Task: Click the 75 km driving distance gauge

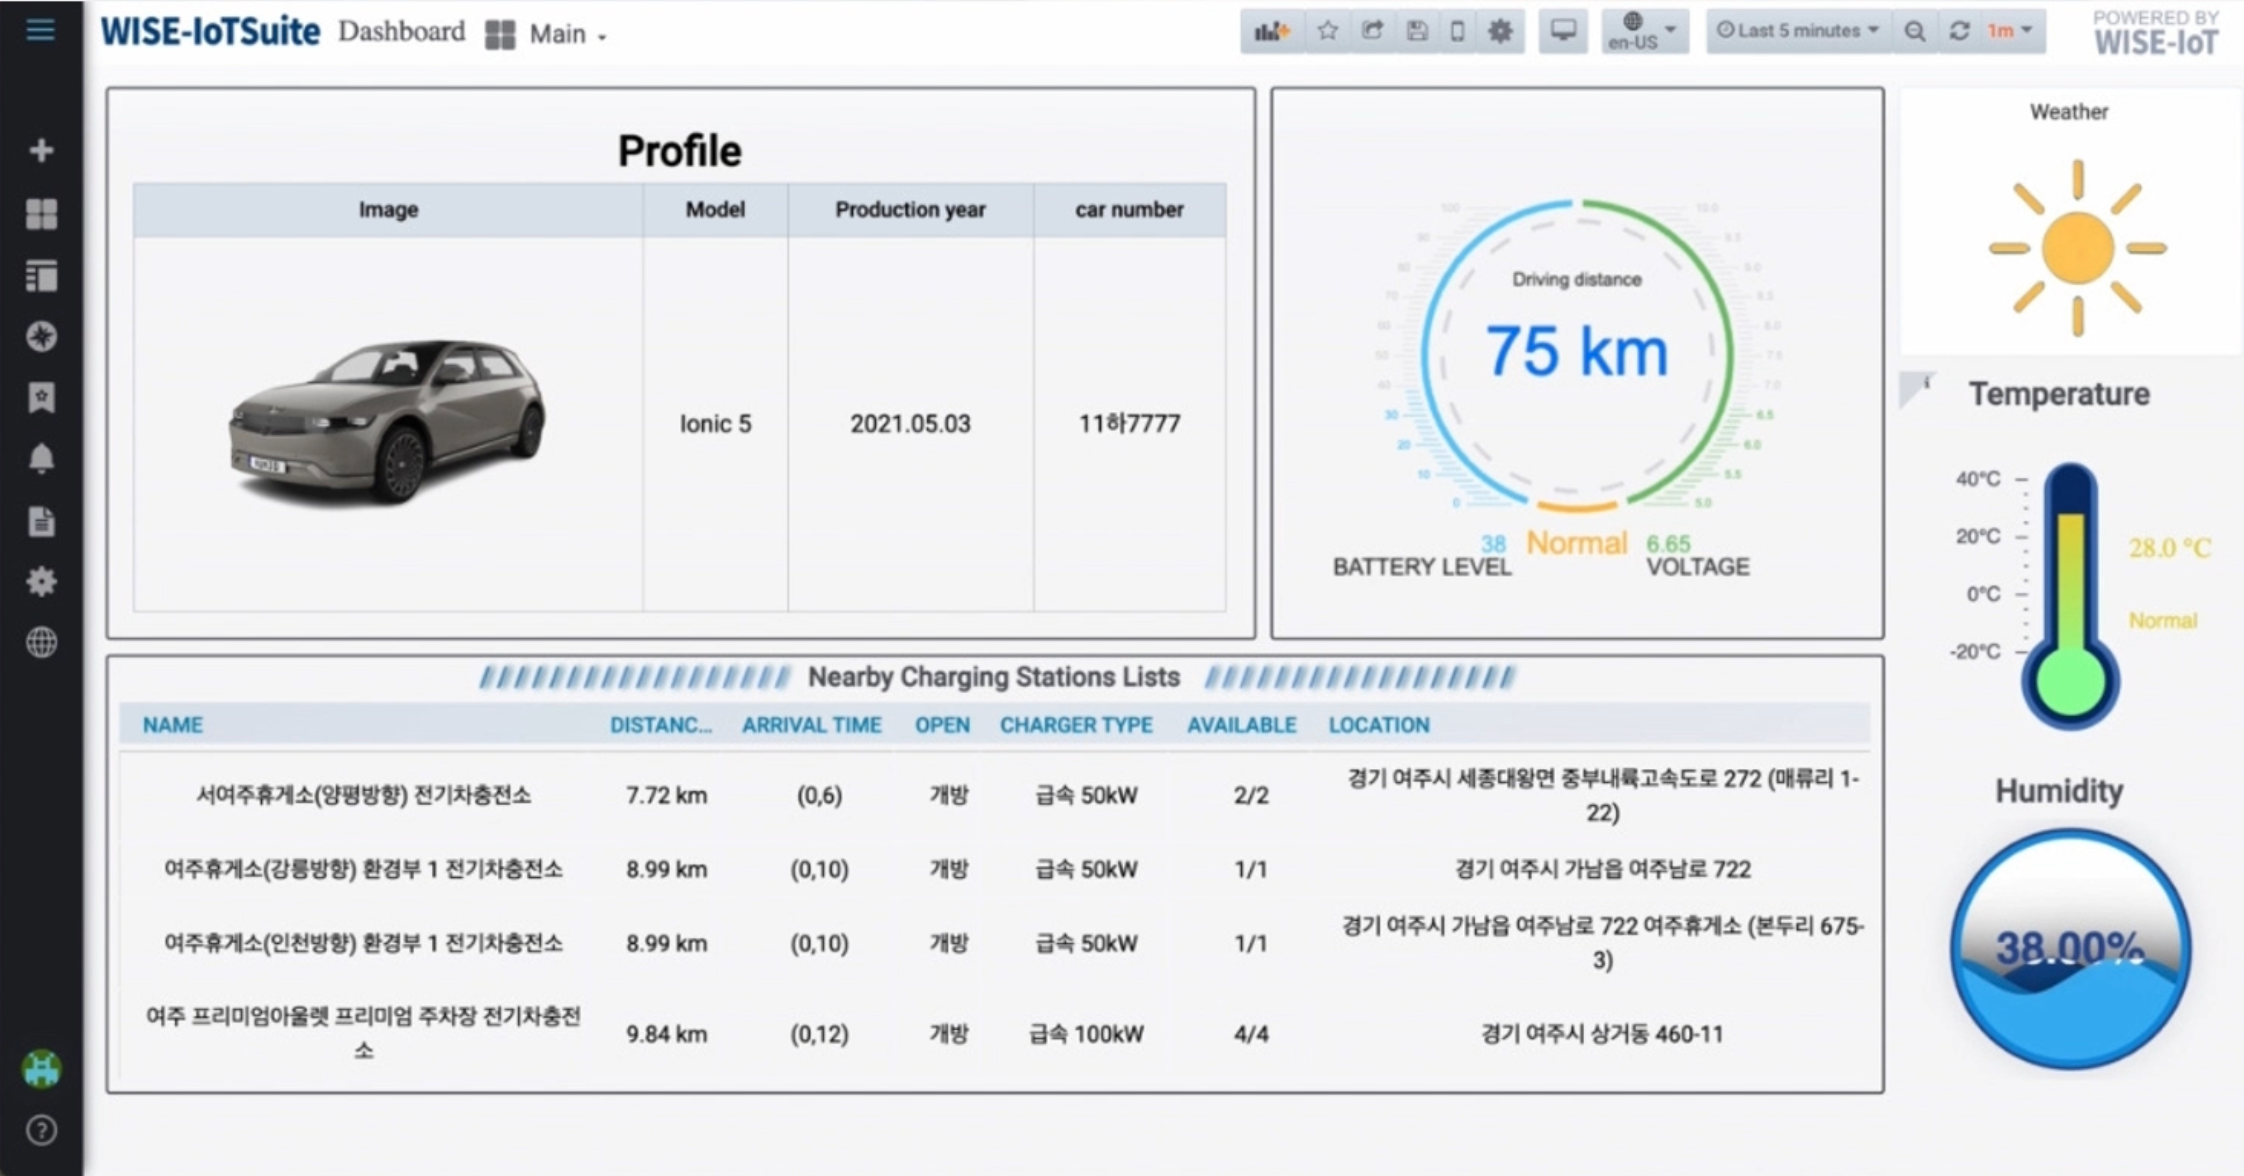Action: pyautogui.click(x=1577, y=355)
